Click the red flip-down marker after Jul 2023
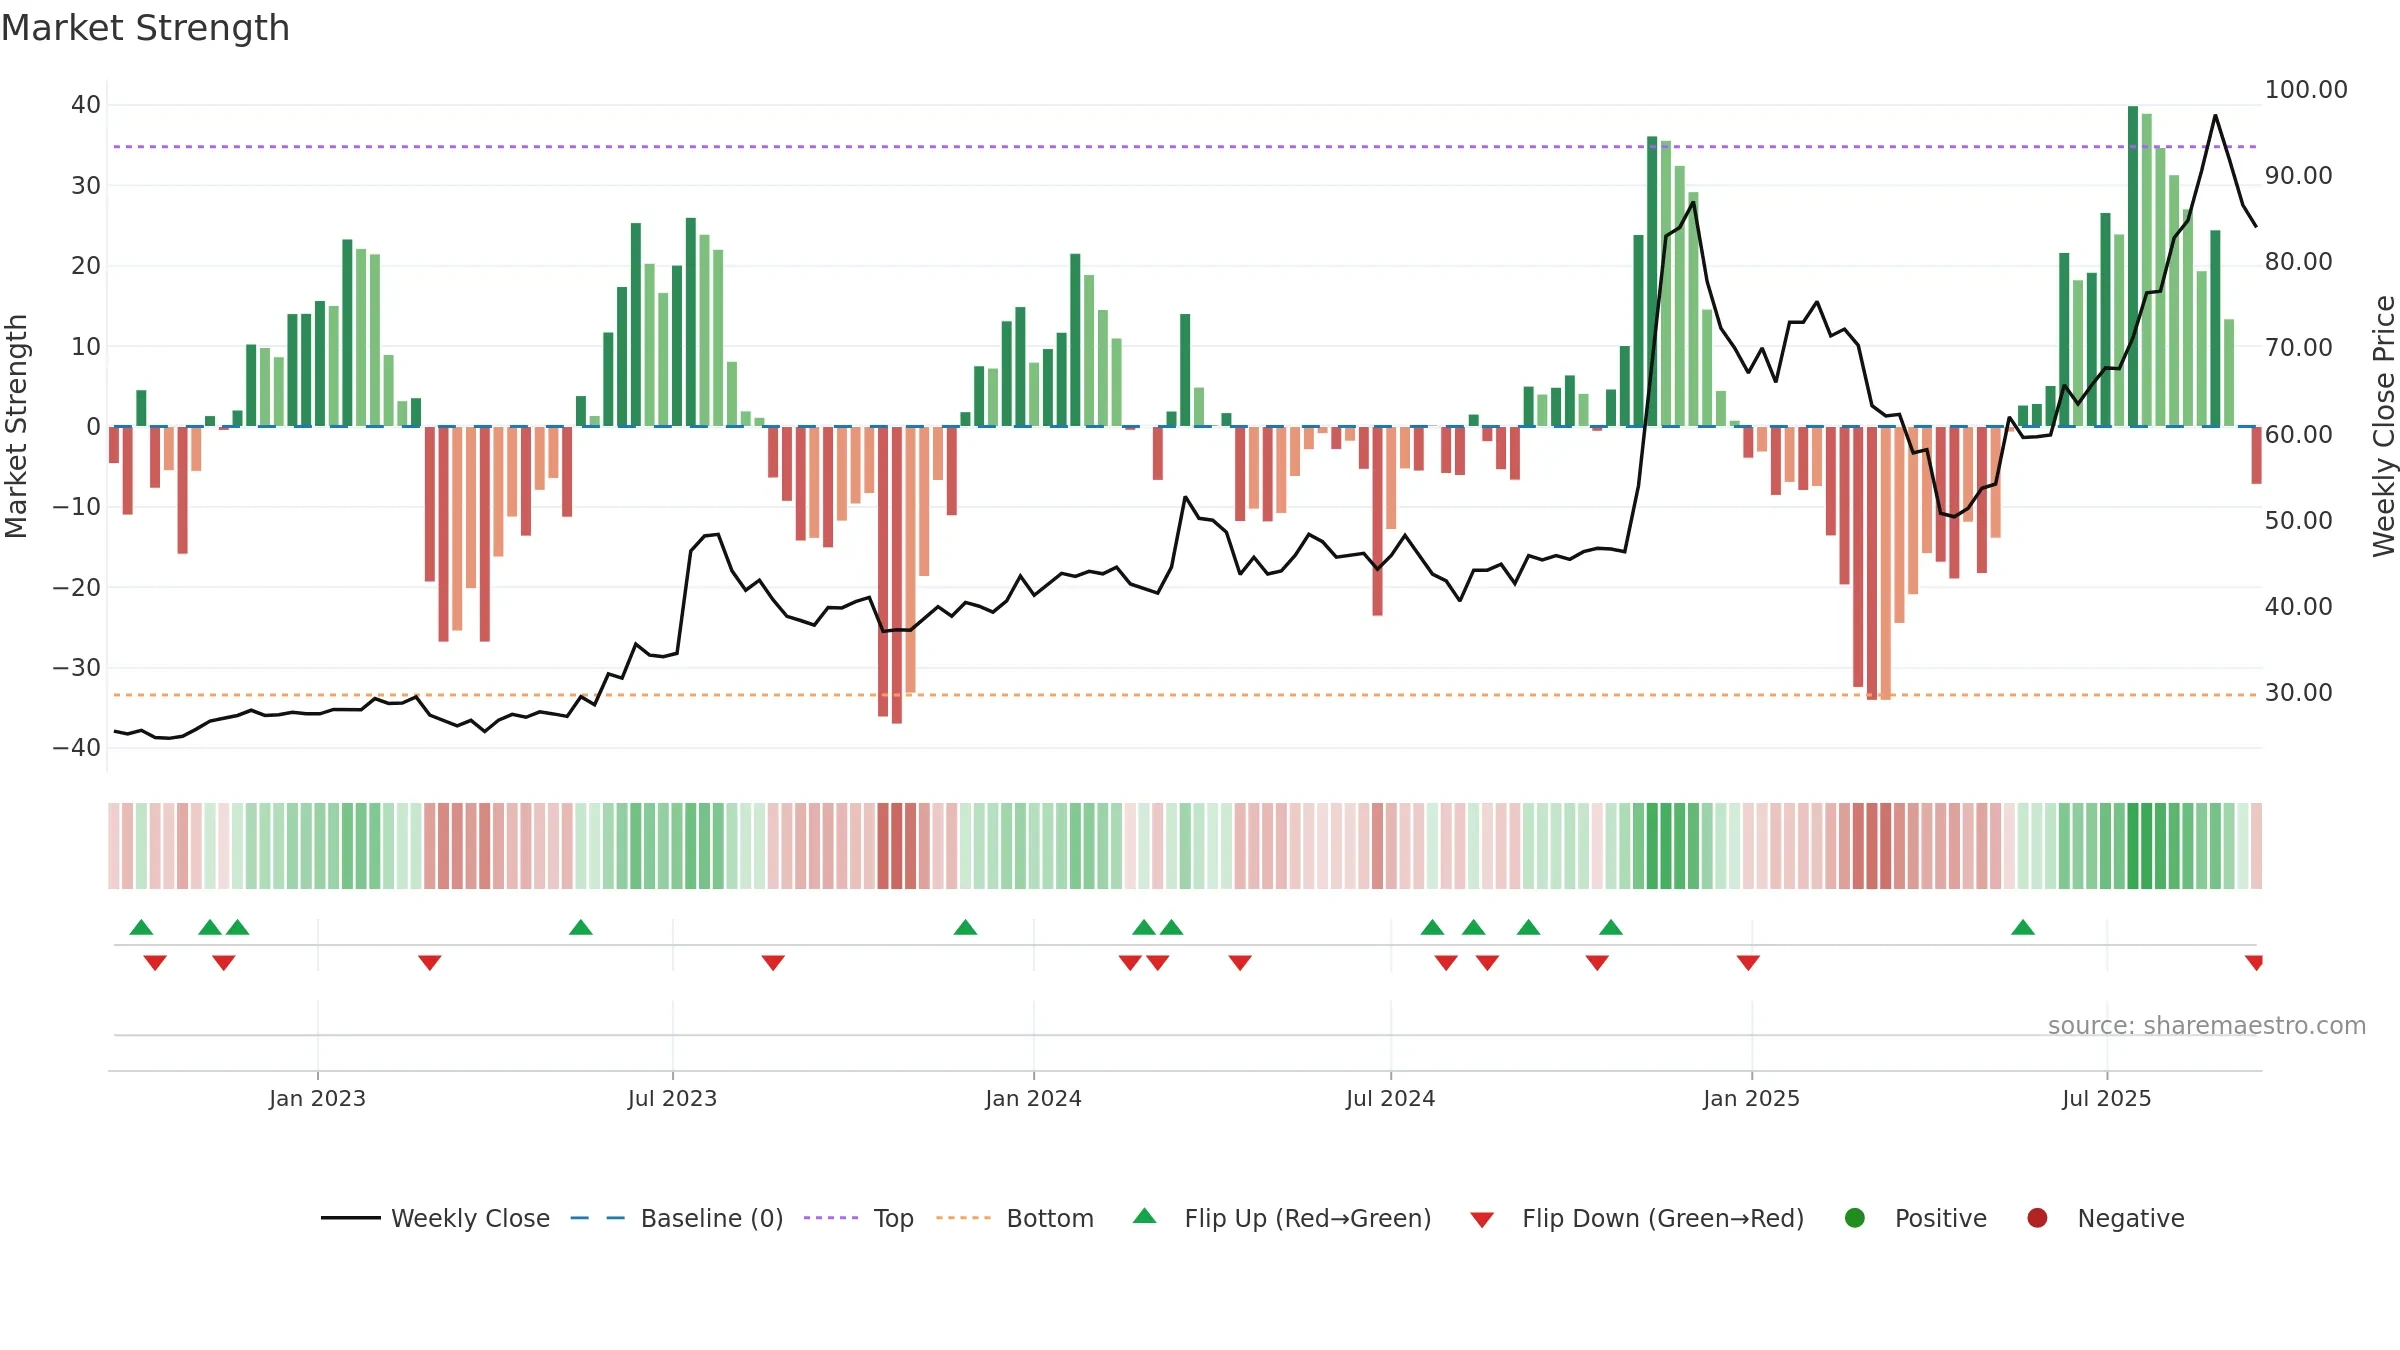2400x1350 pixels. tap(773, 963)
